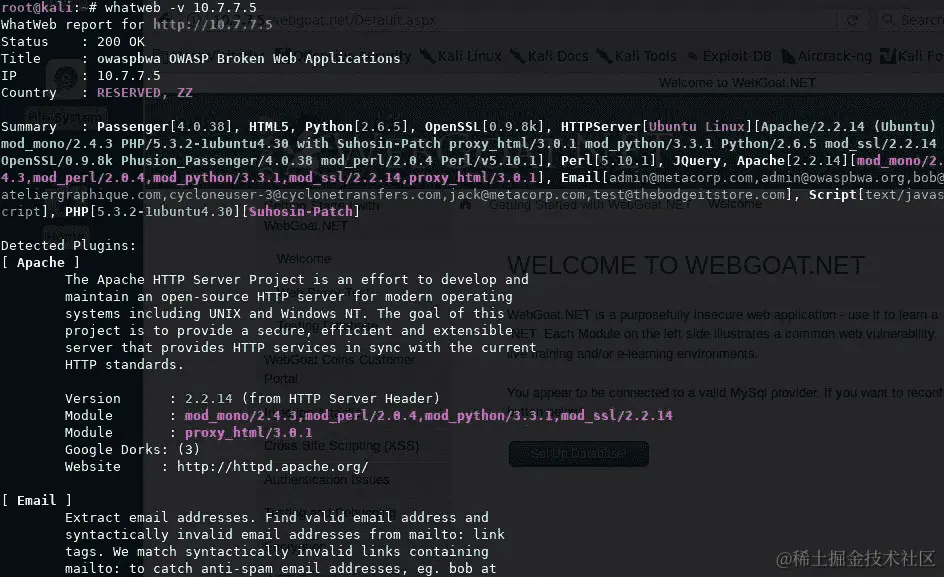This screenshot has width=944, height=577.
Task: Click the IP value 10.7.7.5
Action: tap(129, 75)
